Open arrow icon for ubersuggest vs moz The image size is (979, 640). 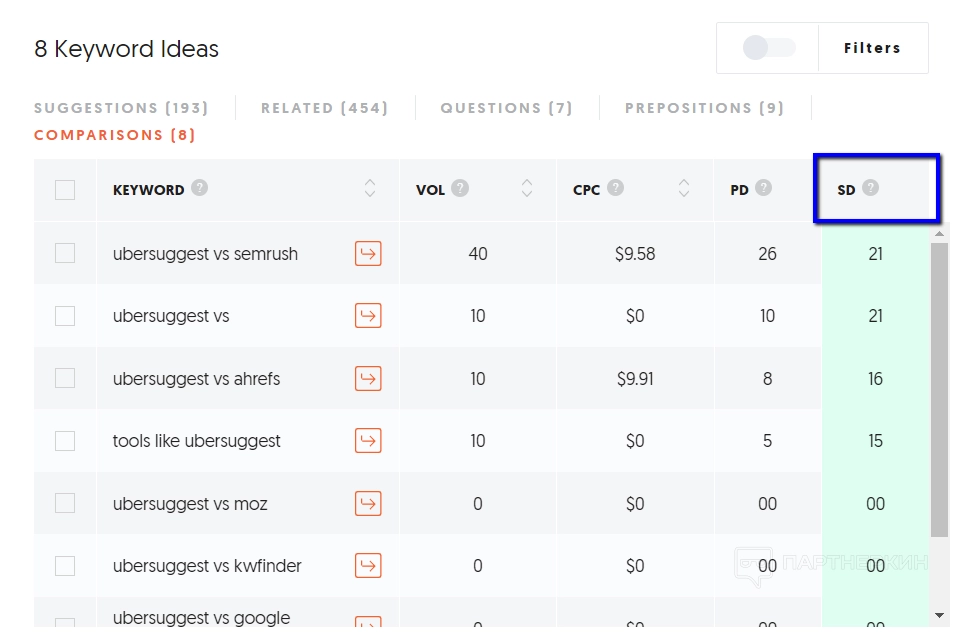(x=368, y=504)
